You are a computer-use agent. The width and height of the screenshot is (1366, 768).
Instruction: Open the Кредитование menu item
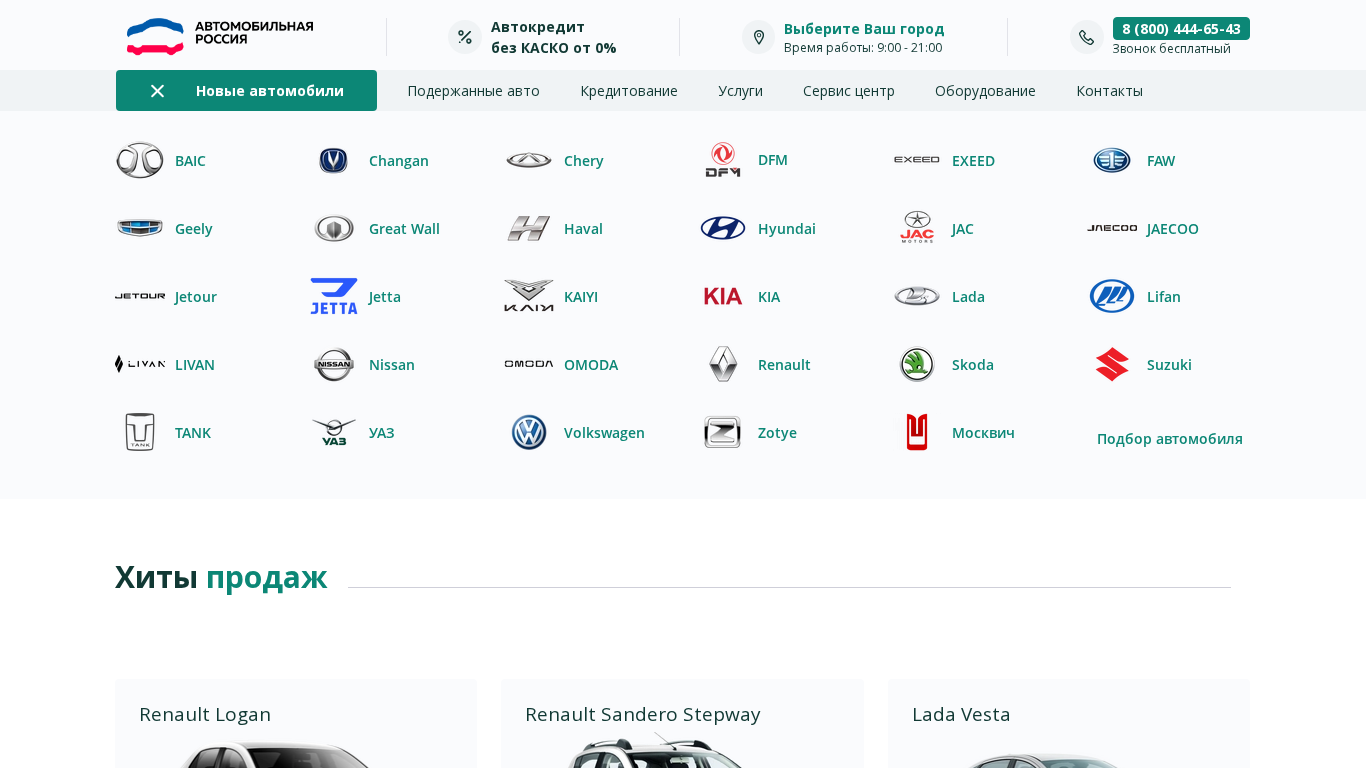(x=629, y=91)
